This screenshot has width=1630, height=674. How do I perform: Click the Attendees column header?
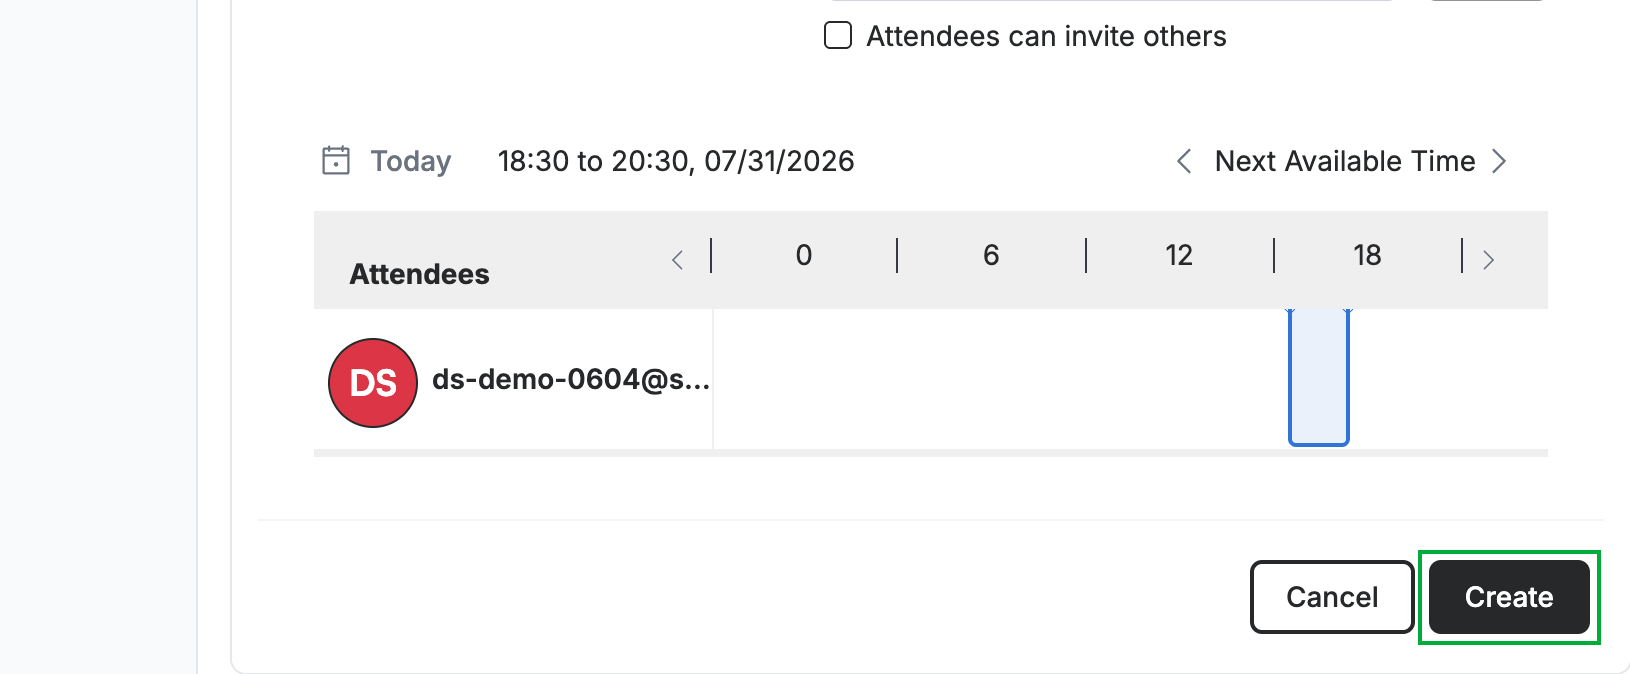pos(420,274)
